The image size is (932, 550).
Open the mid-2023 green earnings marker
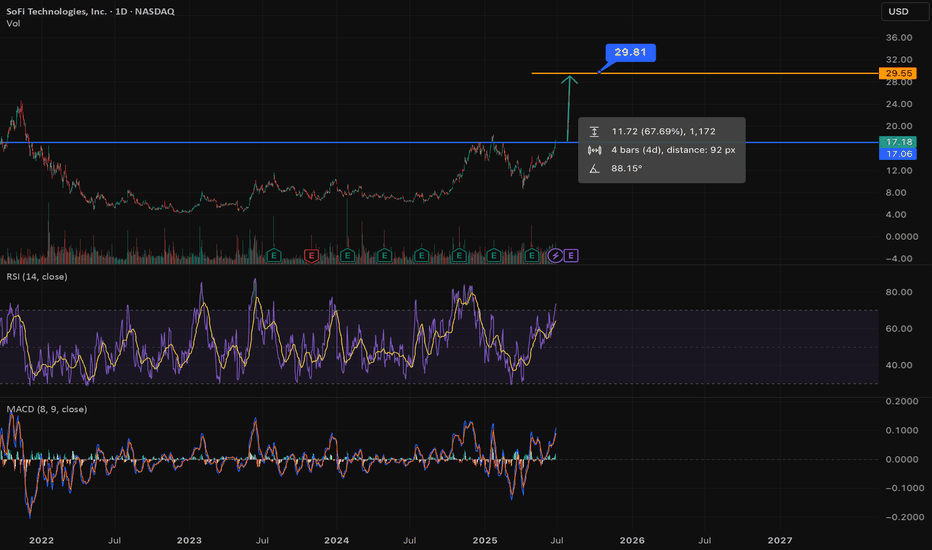coord(273,256)
